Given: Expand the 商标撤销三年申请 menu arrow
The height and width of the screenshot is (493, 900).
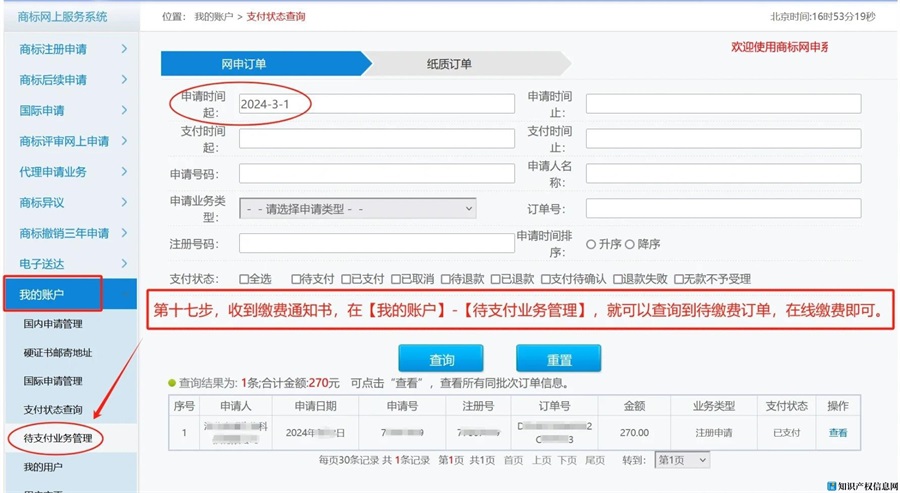Looking at the screenshot, I should 124,233.
